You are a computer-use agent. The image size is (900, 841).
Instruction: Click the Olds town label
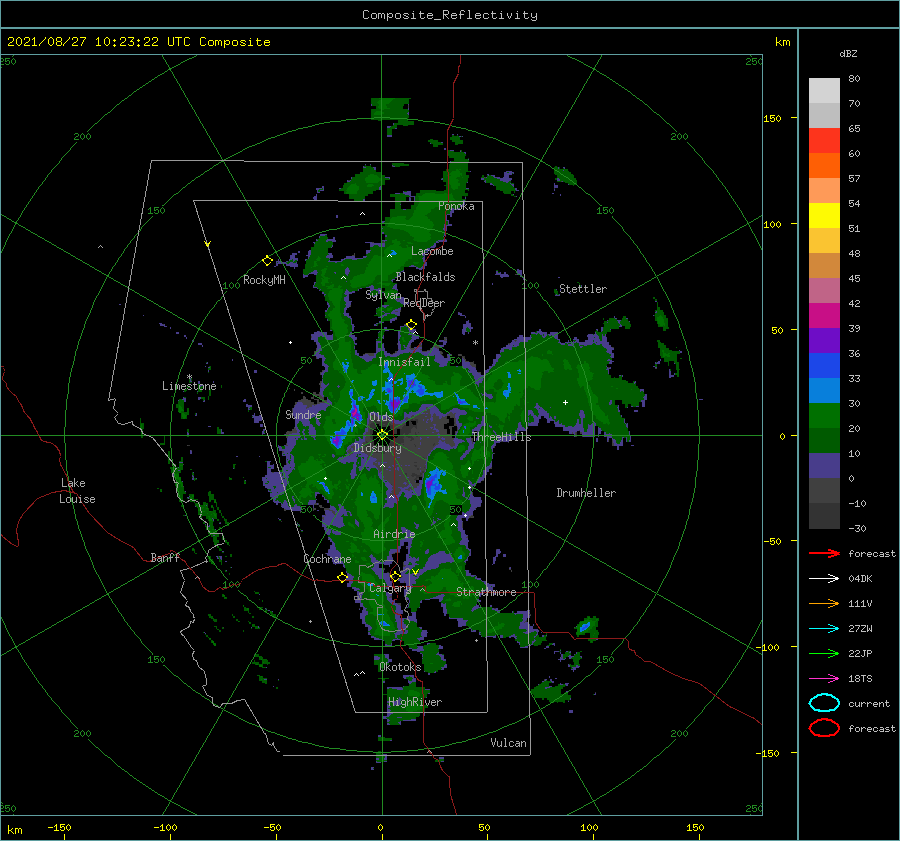tap(381, 417)
